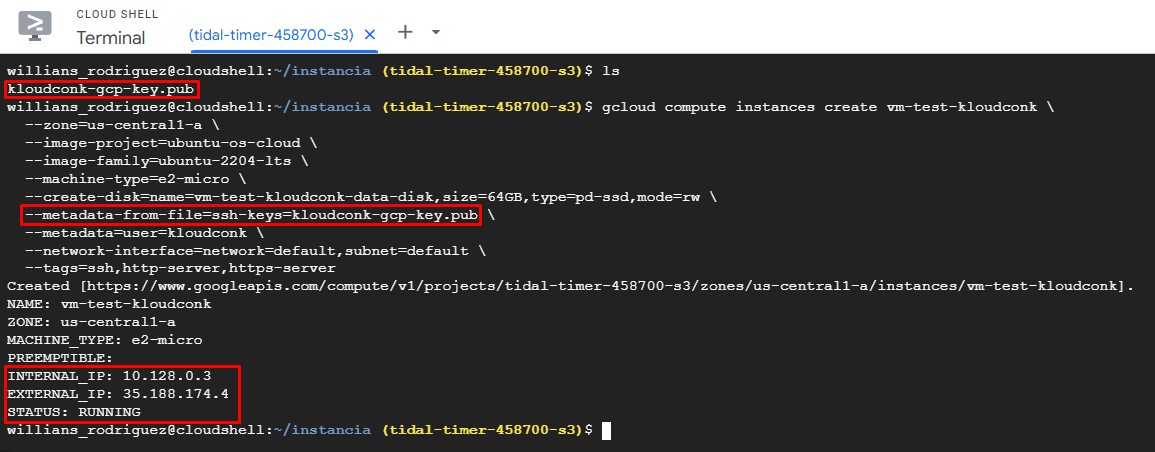Click the kloudconk-gcp-key.pub file name in ls output
1155x452 pixels.
102,89
